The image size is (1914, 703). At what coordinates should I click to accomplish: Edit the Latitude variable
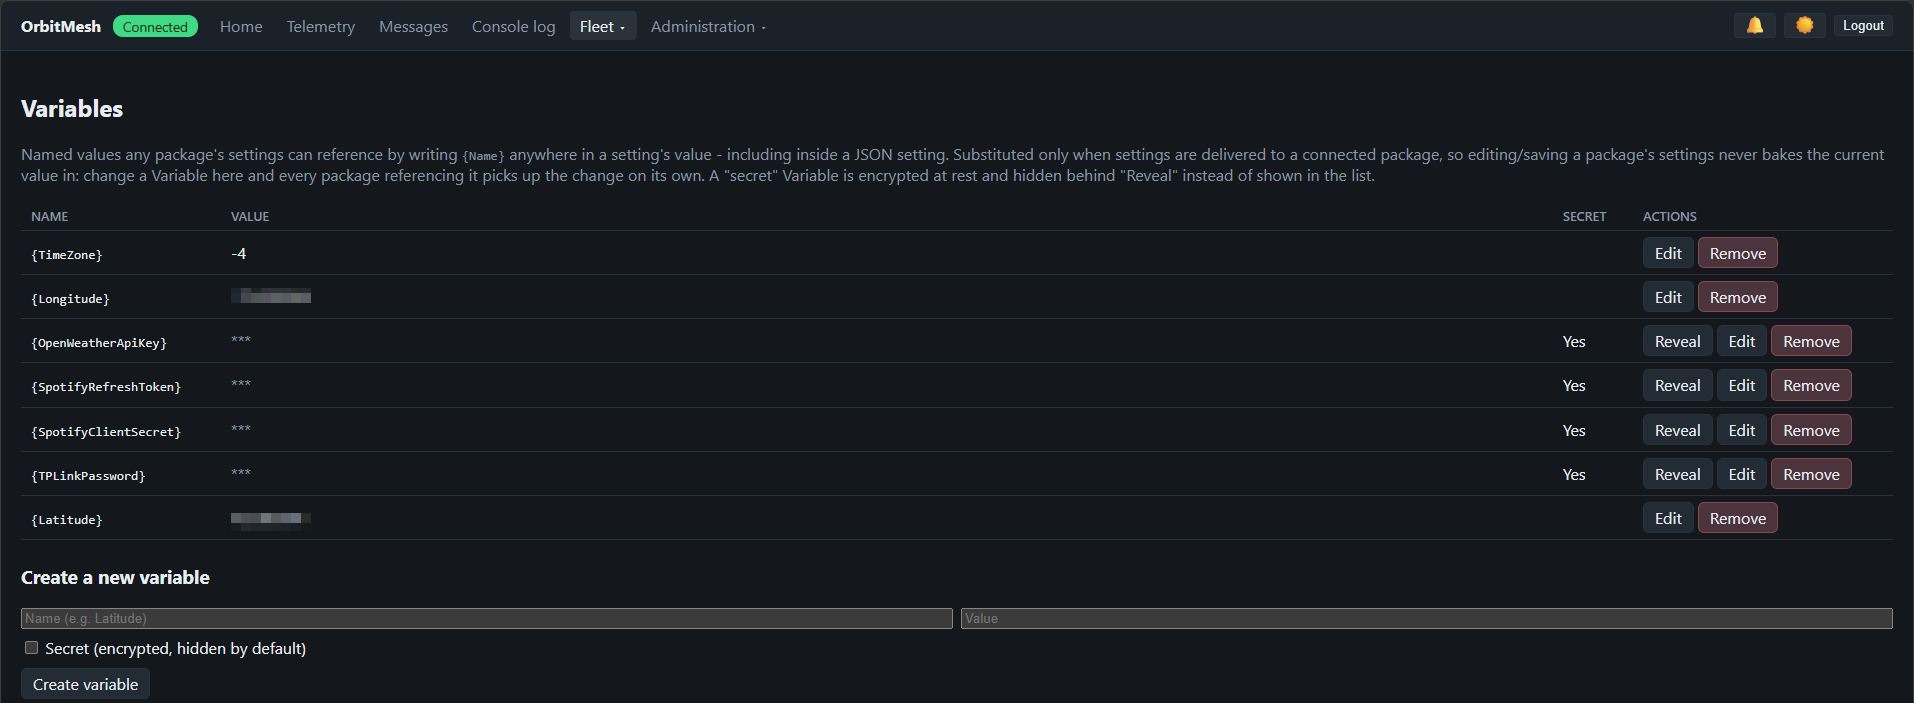pyautogui.click(x=1668, y=518)
